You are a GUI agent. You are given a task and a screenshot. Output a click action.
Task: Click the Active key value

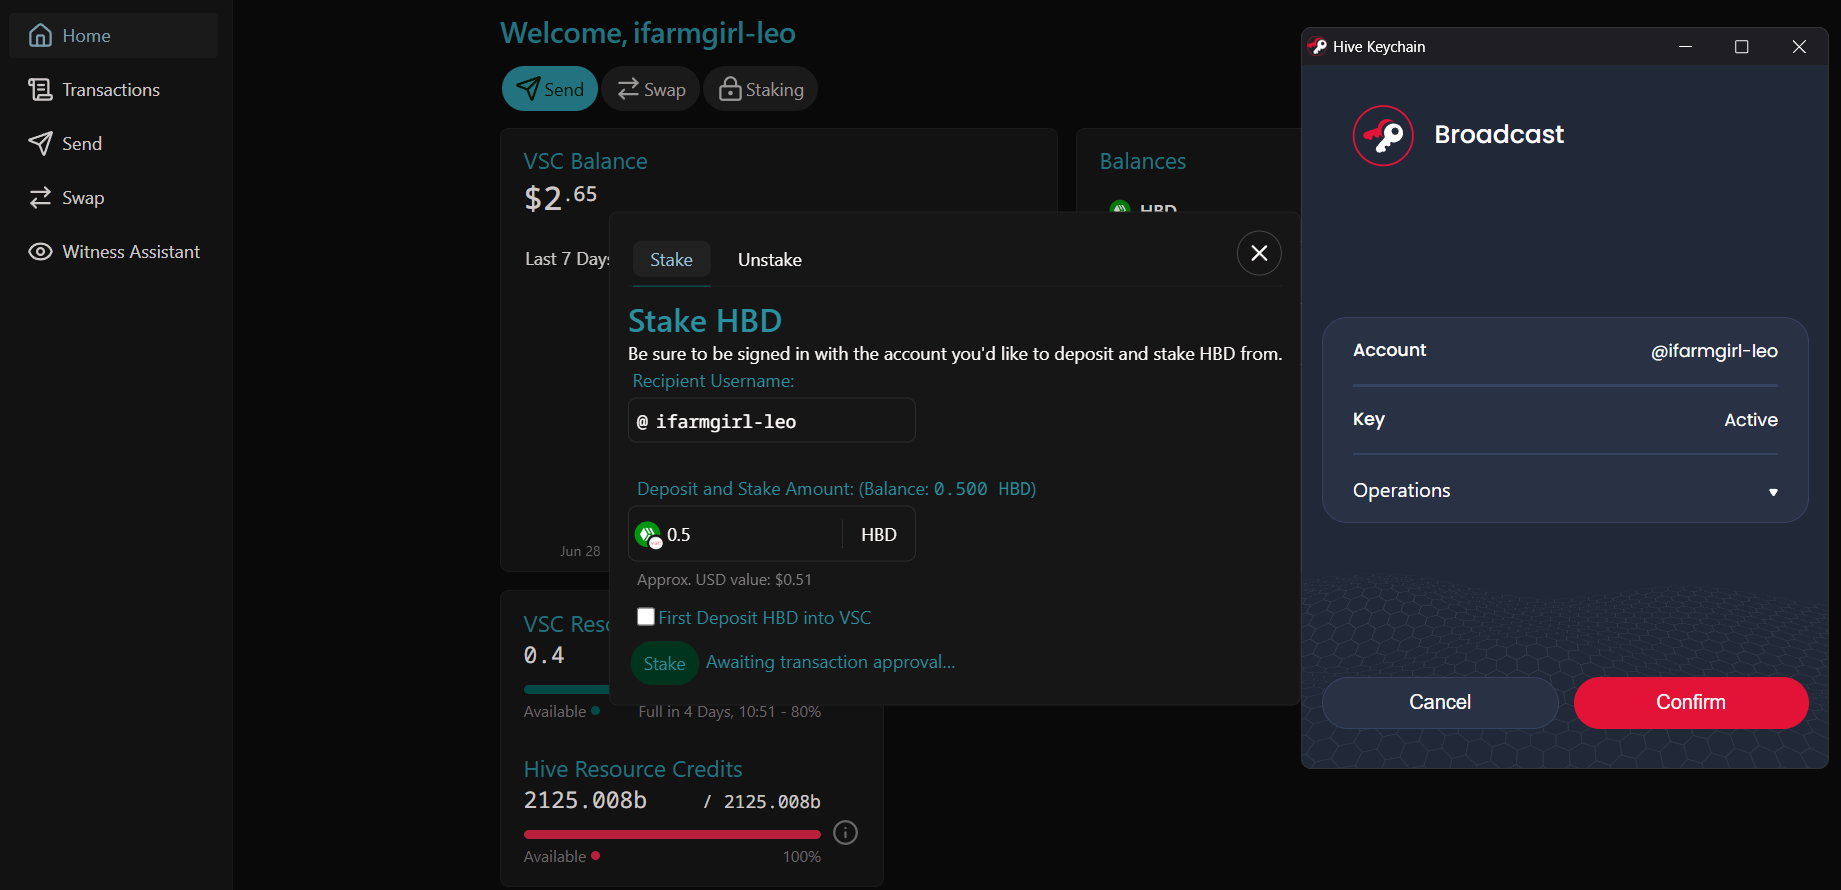coord(1751,420)
